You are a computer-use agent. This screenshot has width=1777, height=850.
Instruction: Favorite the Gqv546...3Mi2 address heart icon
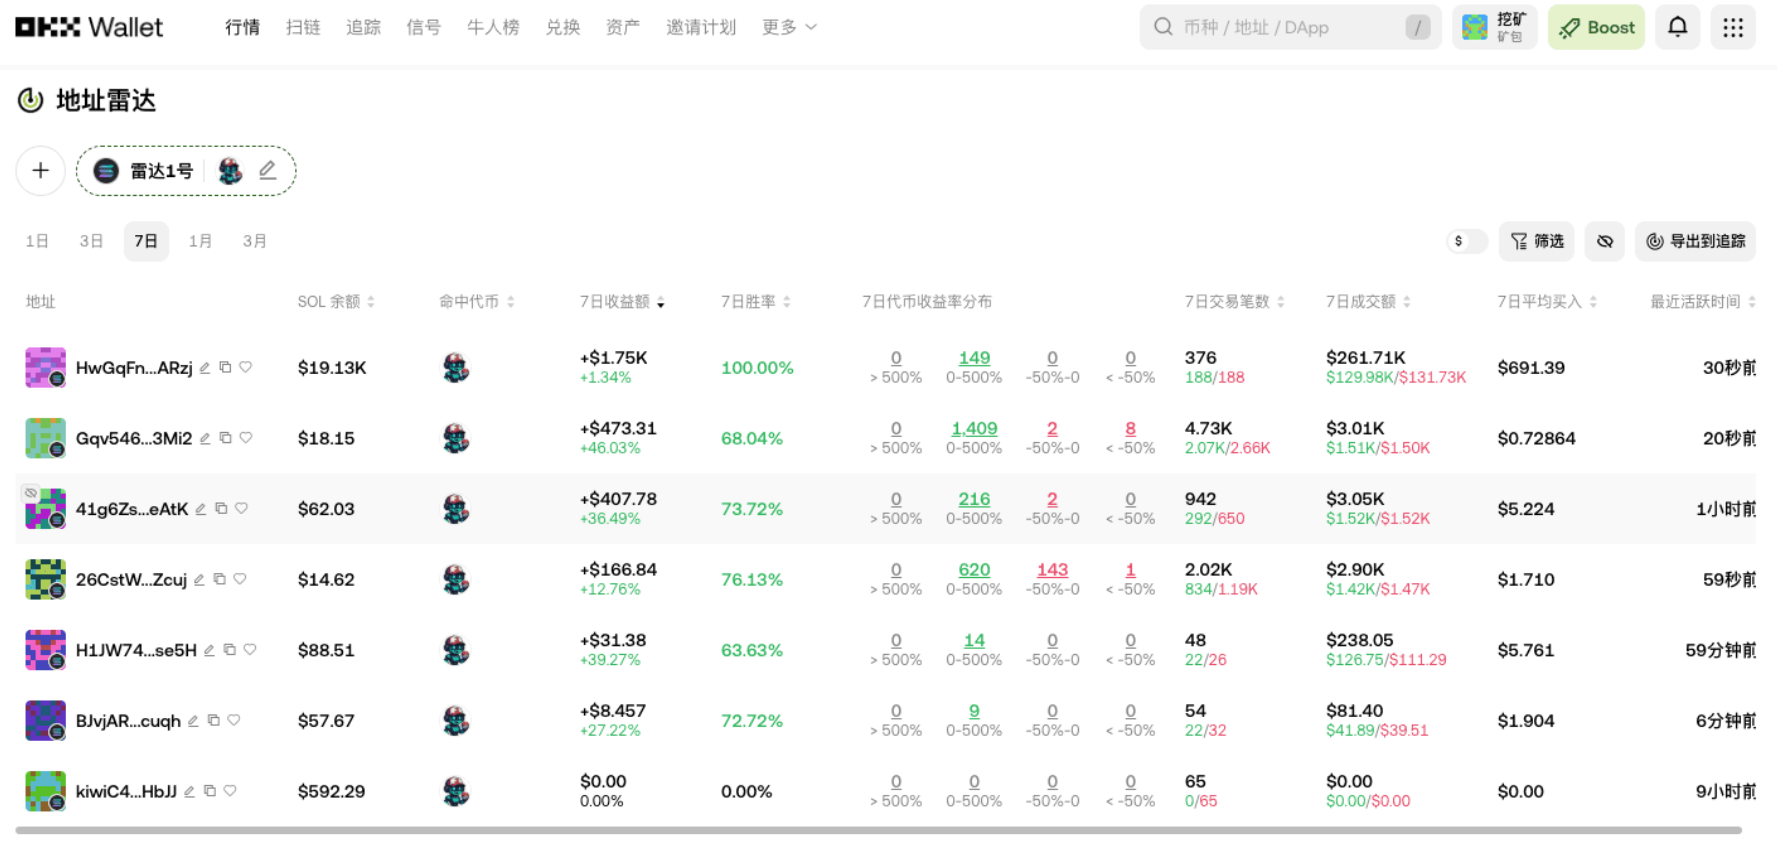pos(246,438)
